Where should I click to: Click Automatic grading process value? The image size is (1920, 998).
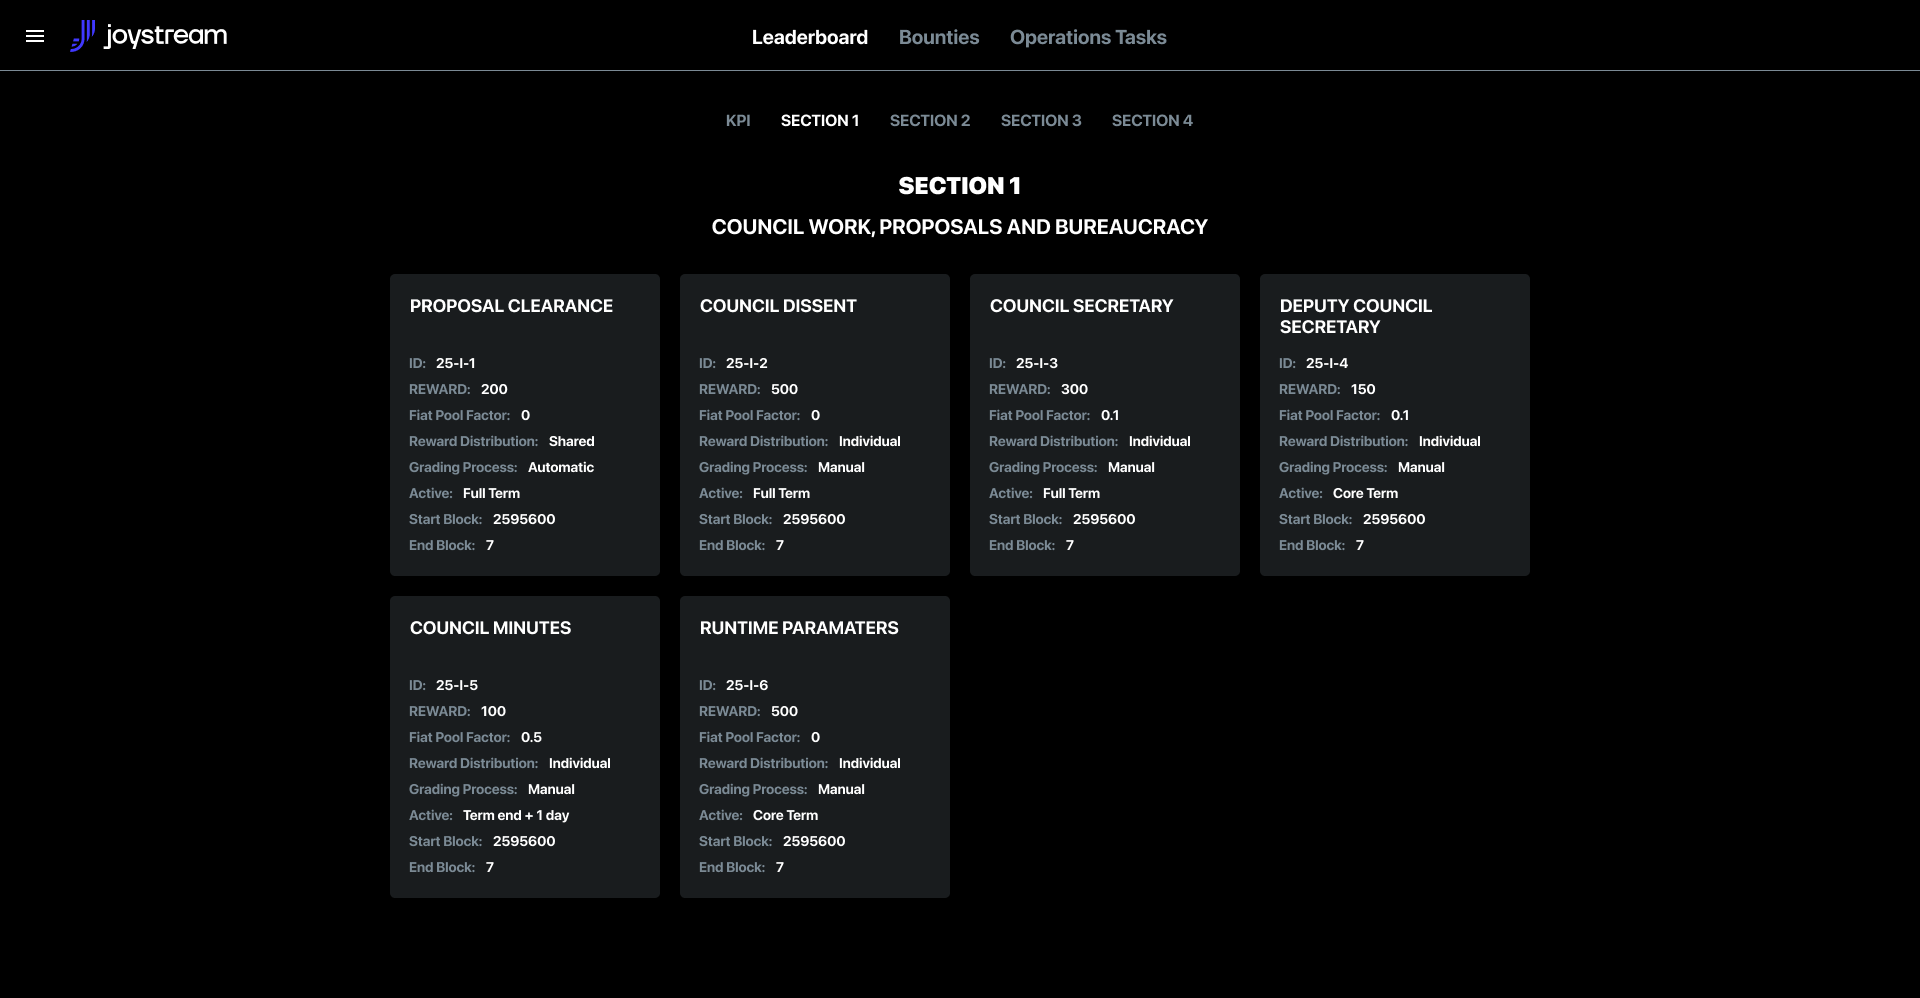click(561, 467)
